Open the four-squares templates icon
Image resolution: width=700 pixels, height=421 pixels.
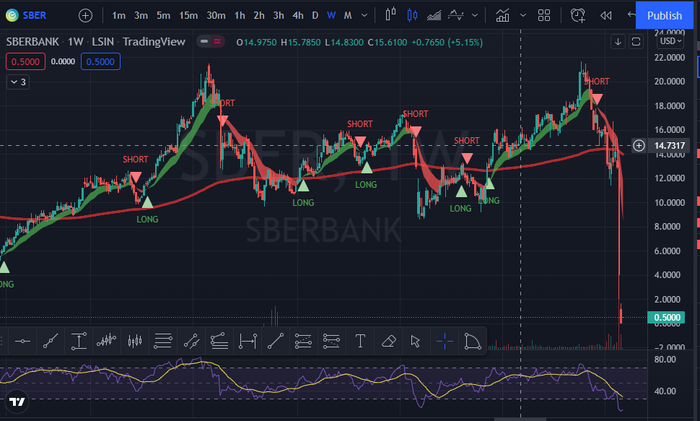pos(544,16)
